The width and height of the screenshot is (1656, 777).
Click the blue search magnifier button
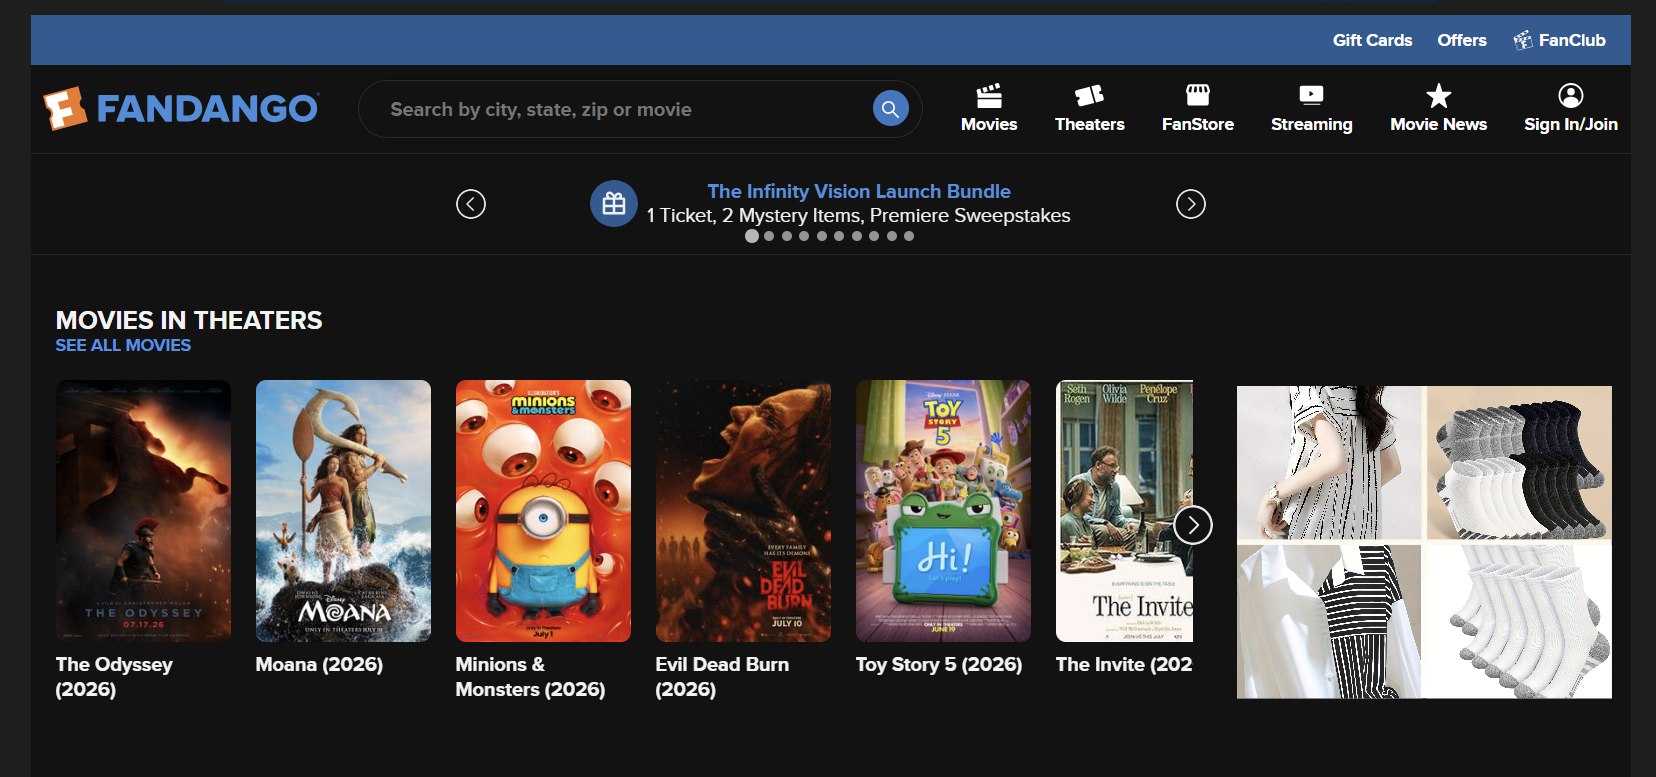(x=890, y=108)
